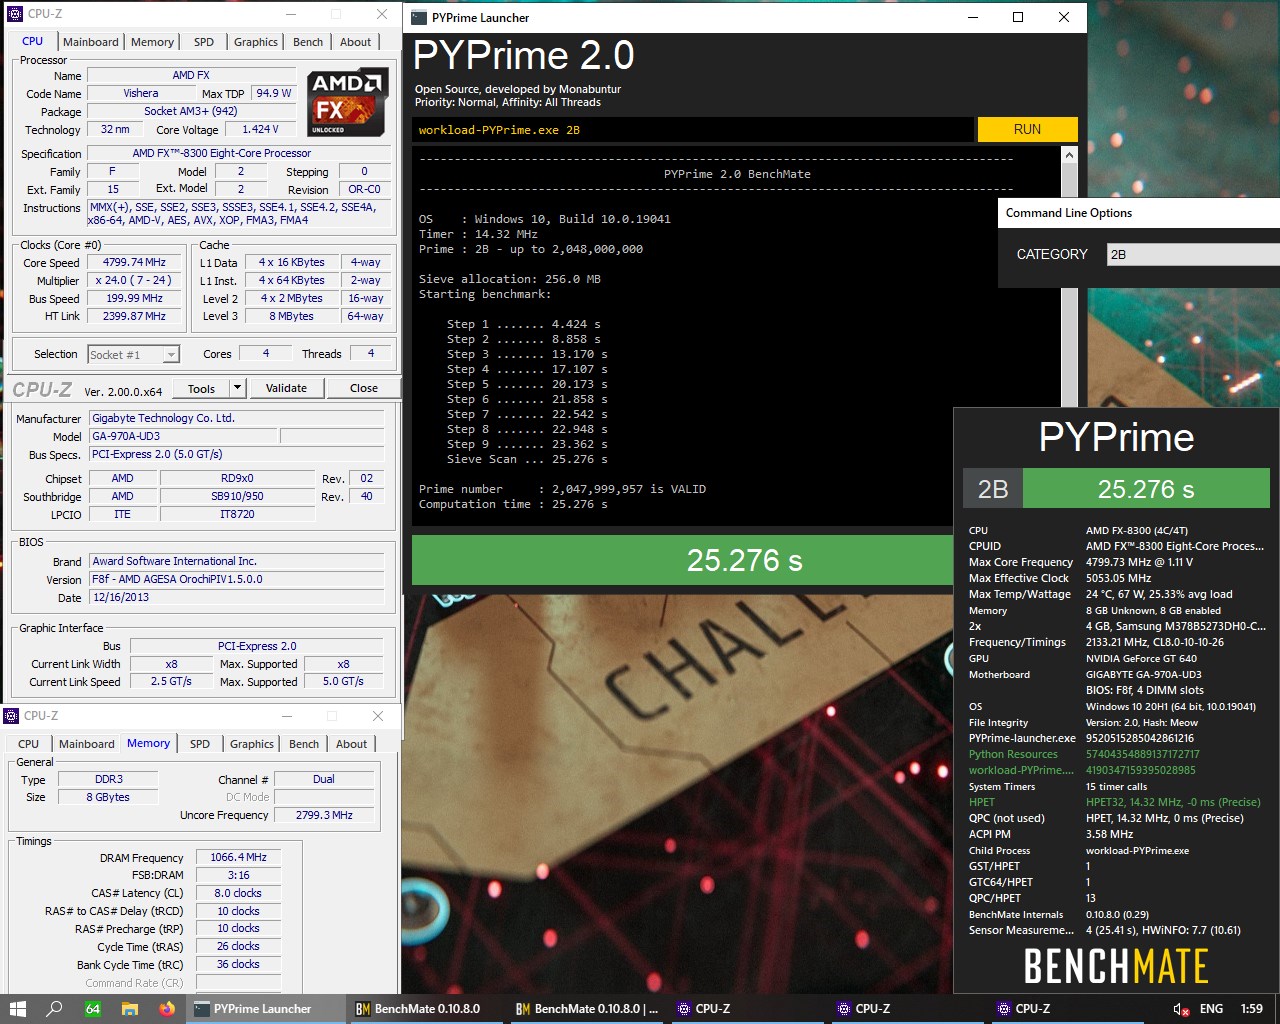Select CPU tab in lower CPU-Z window
This screenshot has width=1280, height=1024.
coord(29,744)
